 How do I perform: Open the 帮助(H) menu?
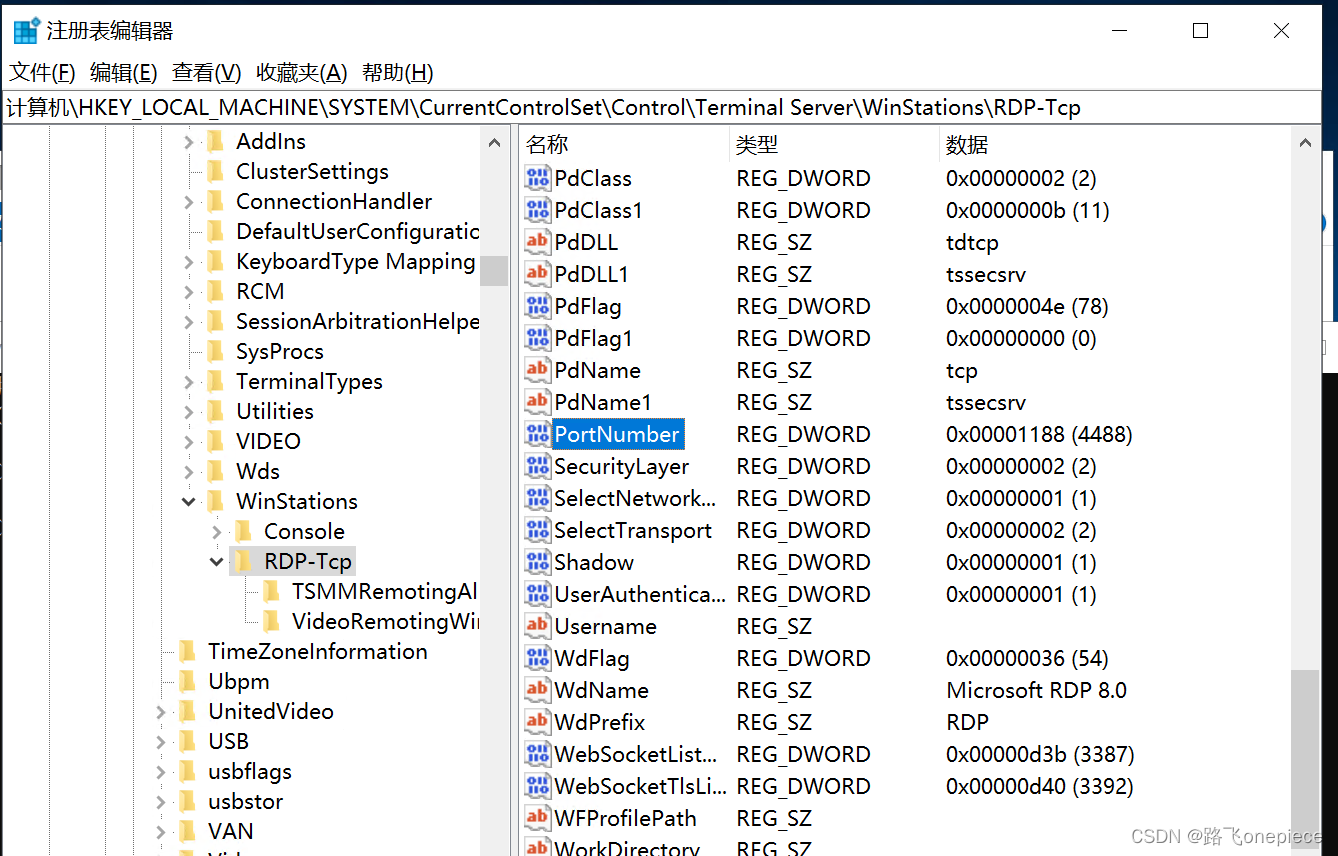[398, 73]
